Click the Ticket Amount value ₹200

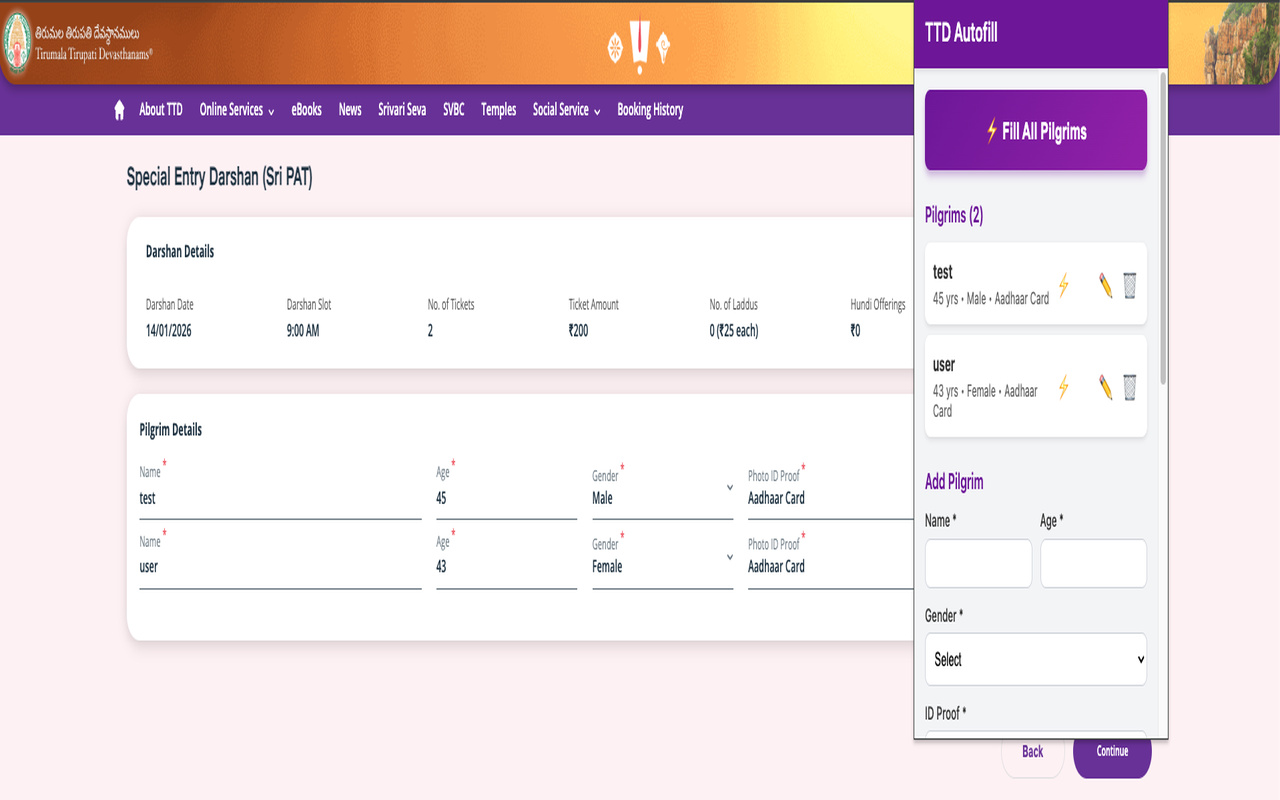[x=578, y=330]
